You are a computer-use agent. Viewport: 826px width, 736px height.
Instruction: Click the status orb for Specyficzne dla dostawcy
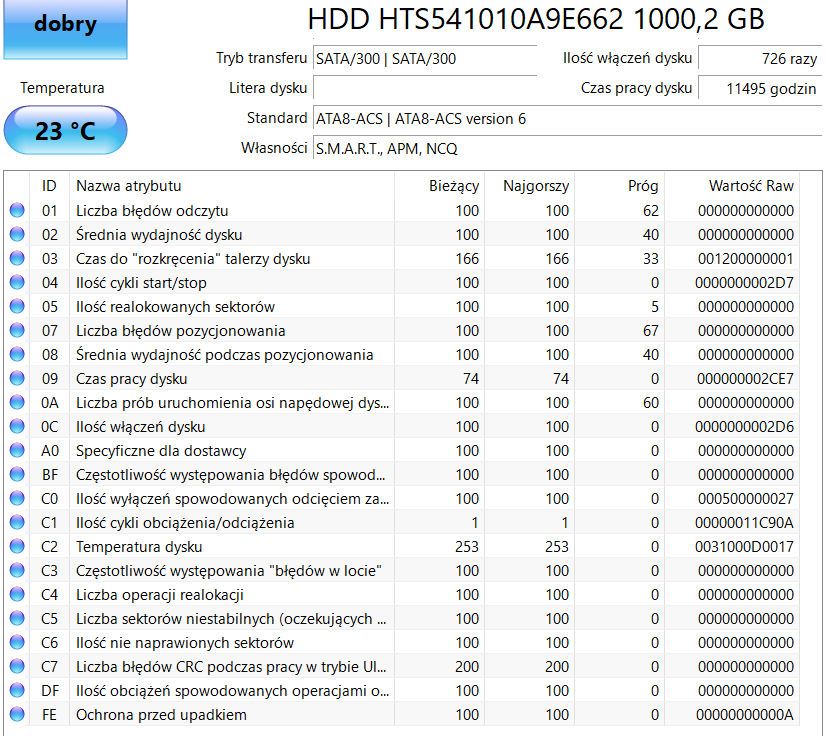click(x=17, y=450)
